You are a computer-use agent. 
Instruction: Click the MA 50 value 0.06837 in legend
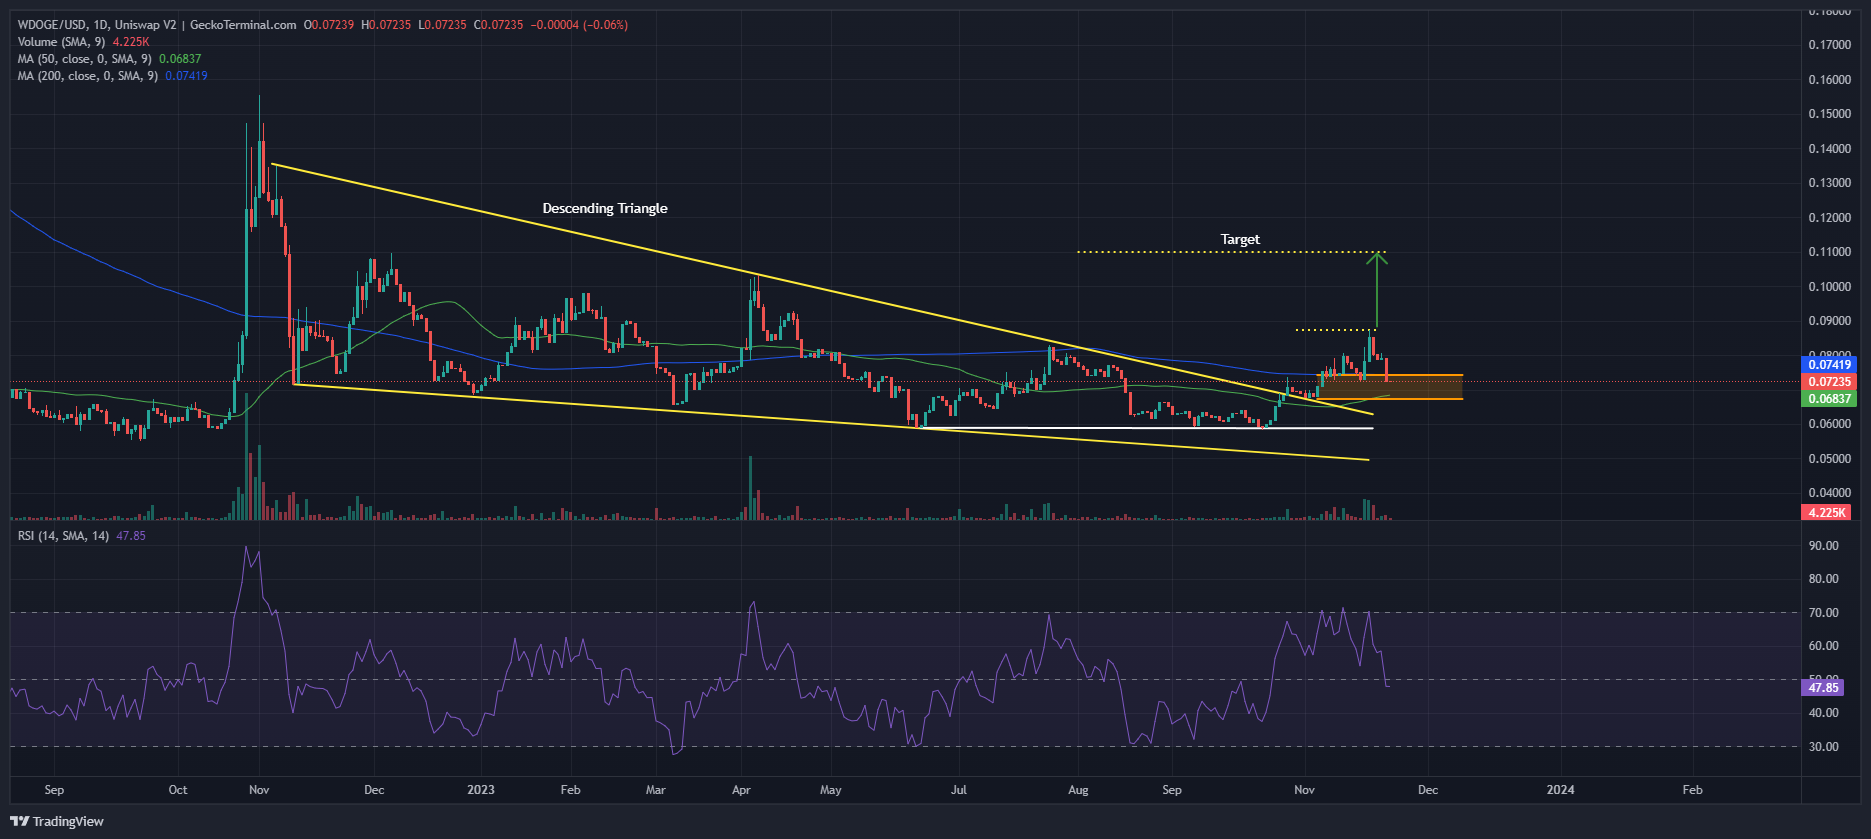(180, 59)
